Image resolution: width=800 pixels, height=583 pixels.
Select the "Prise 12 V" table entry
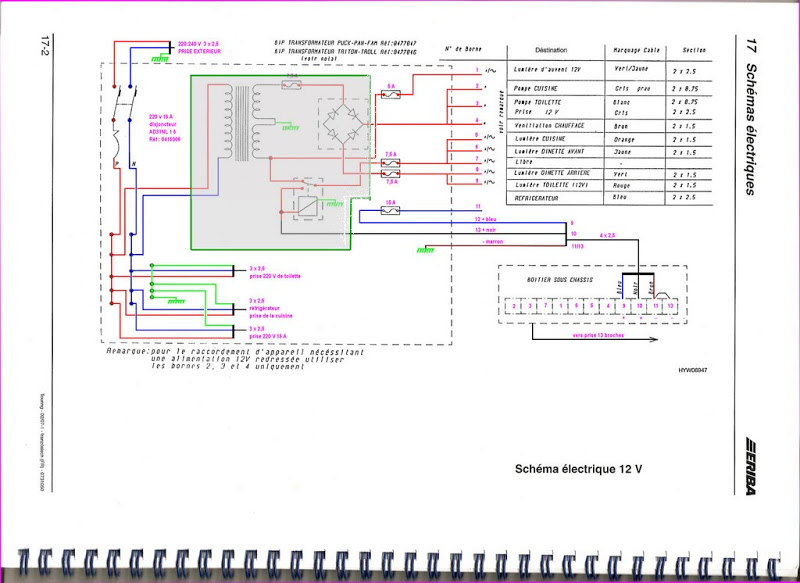click(537, 112)
